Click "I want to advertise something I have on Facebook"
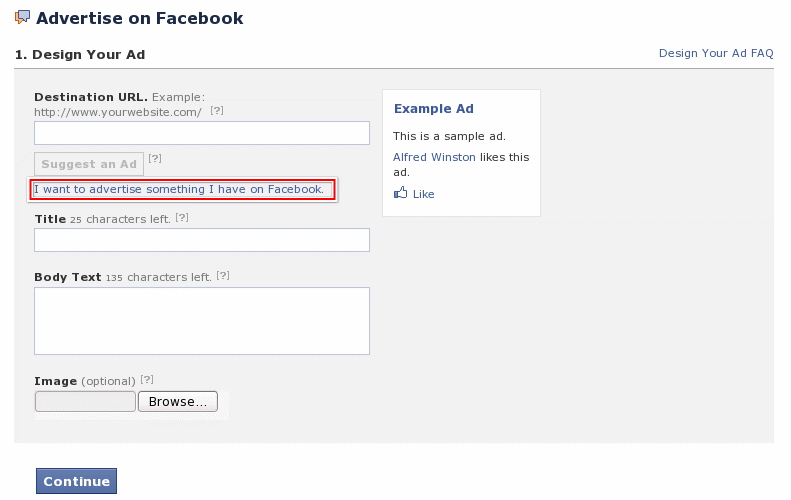Viewport: 791px width, 500px height. pyautogui.click(x=179, y=189)
